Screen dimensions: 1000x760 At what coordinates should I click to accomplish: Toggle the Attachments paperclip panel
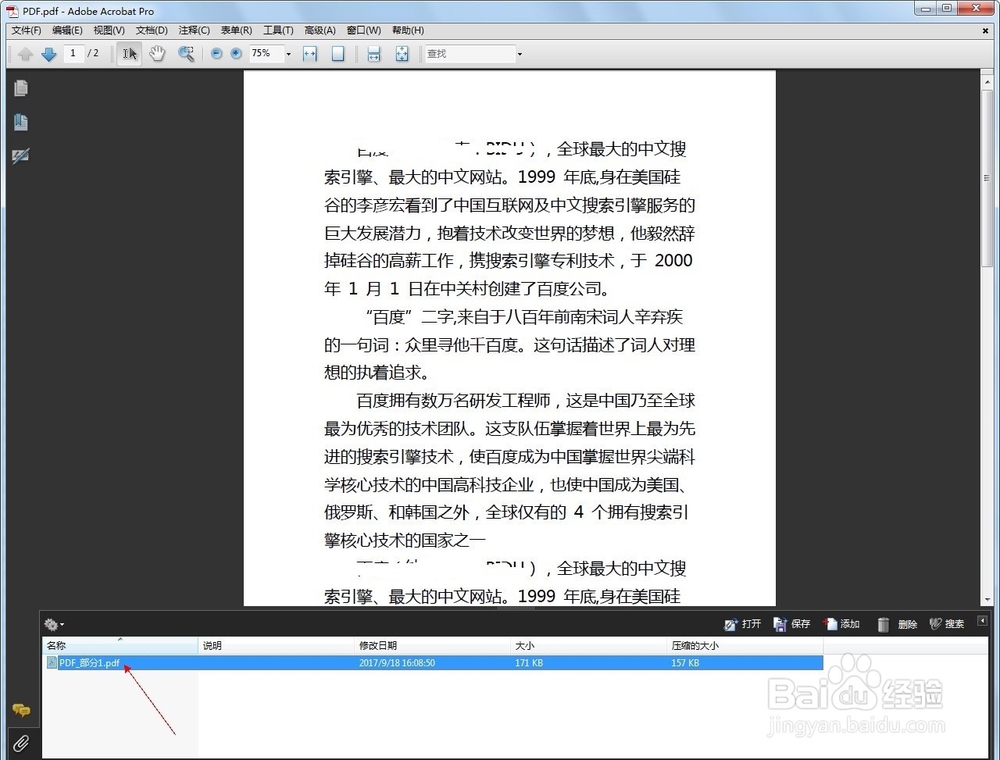point(21,743)
